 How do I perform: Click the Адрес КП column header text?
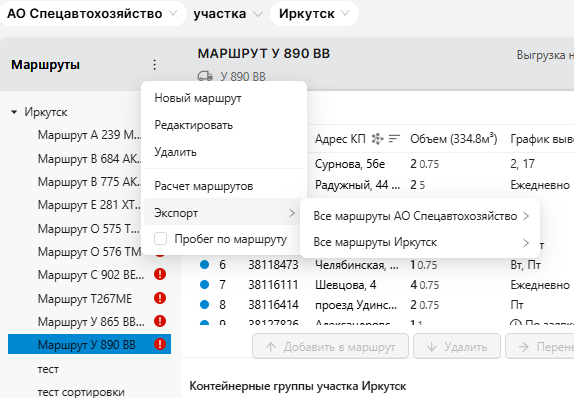[x=340, y=139]
